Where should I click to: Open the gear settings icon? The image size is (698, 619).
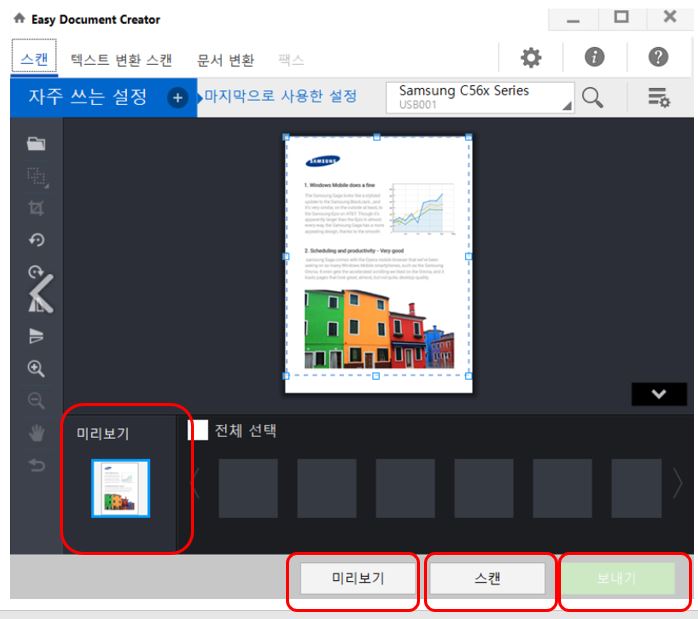tap(531, 57)
